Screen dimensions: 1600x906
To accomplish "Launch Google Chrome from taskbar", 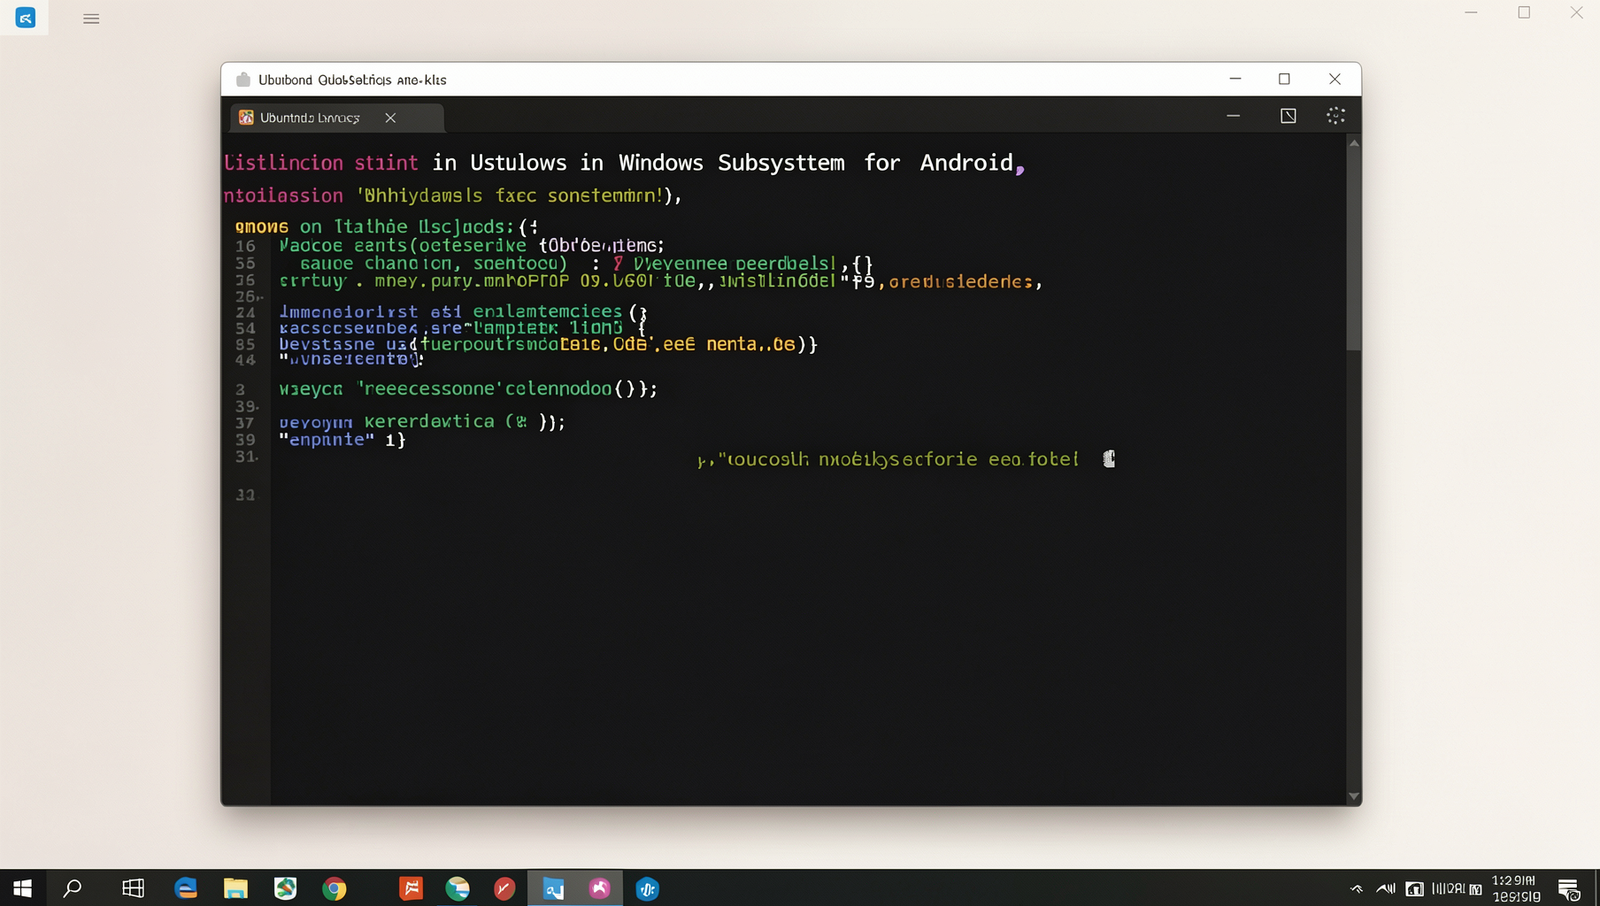I will coord(334,888).
